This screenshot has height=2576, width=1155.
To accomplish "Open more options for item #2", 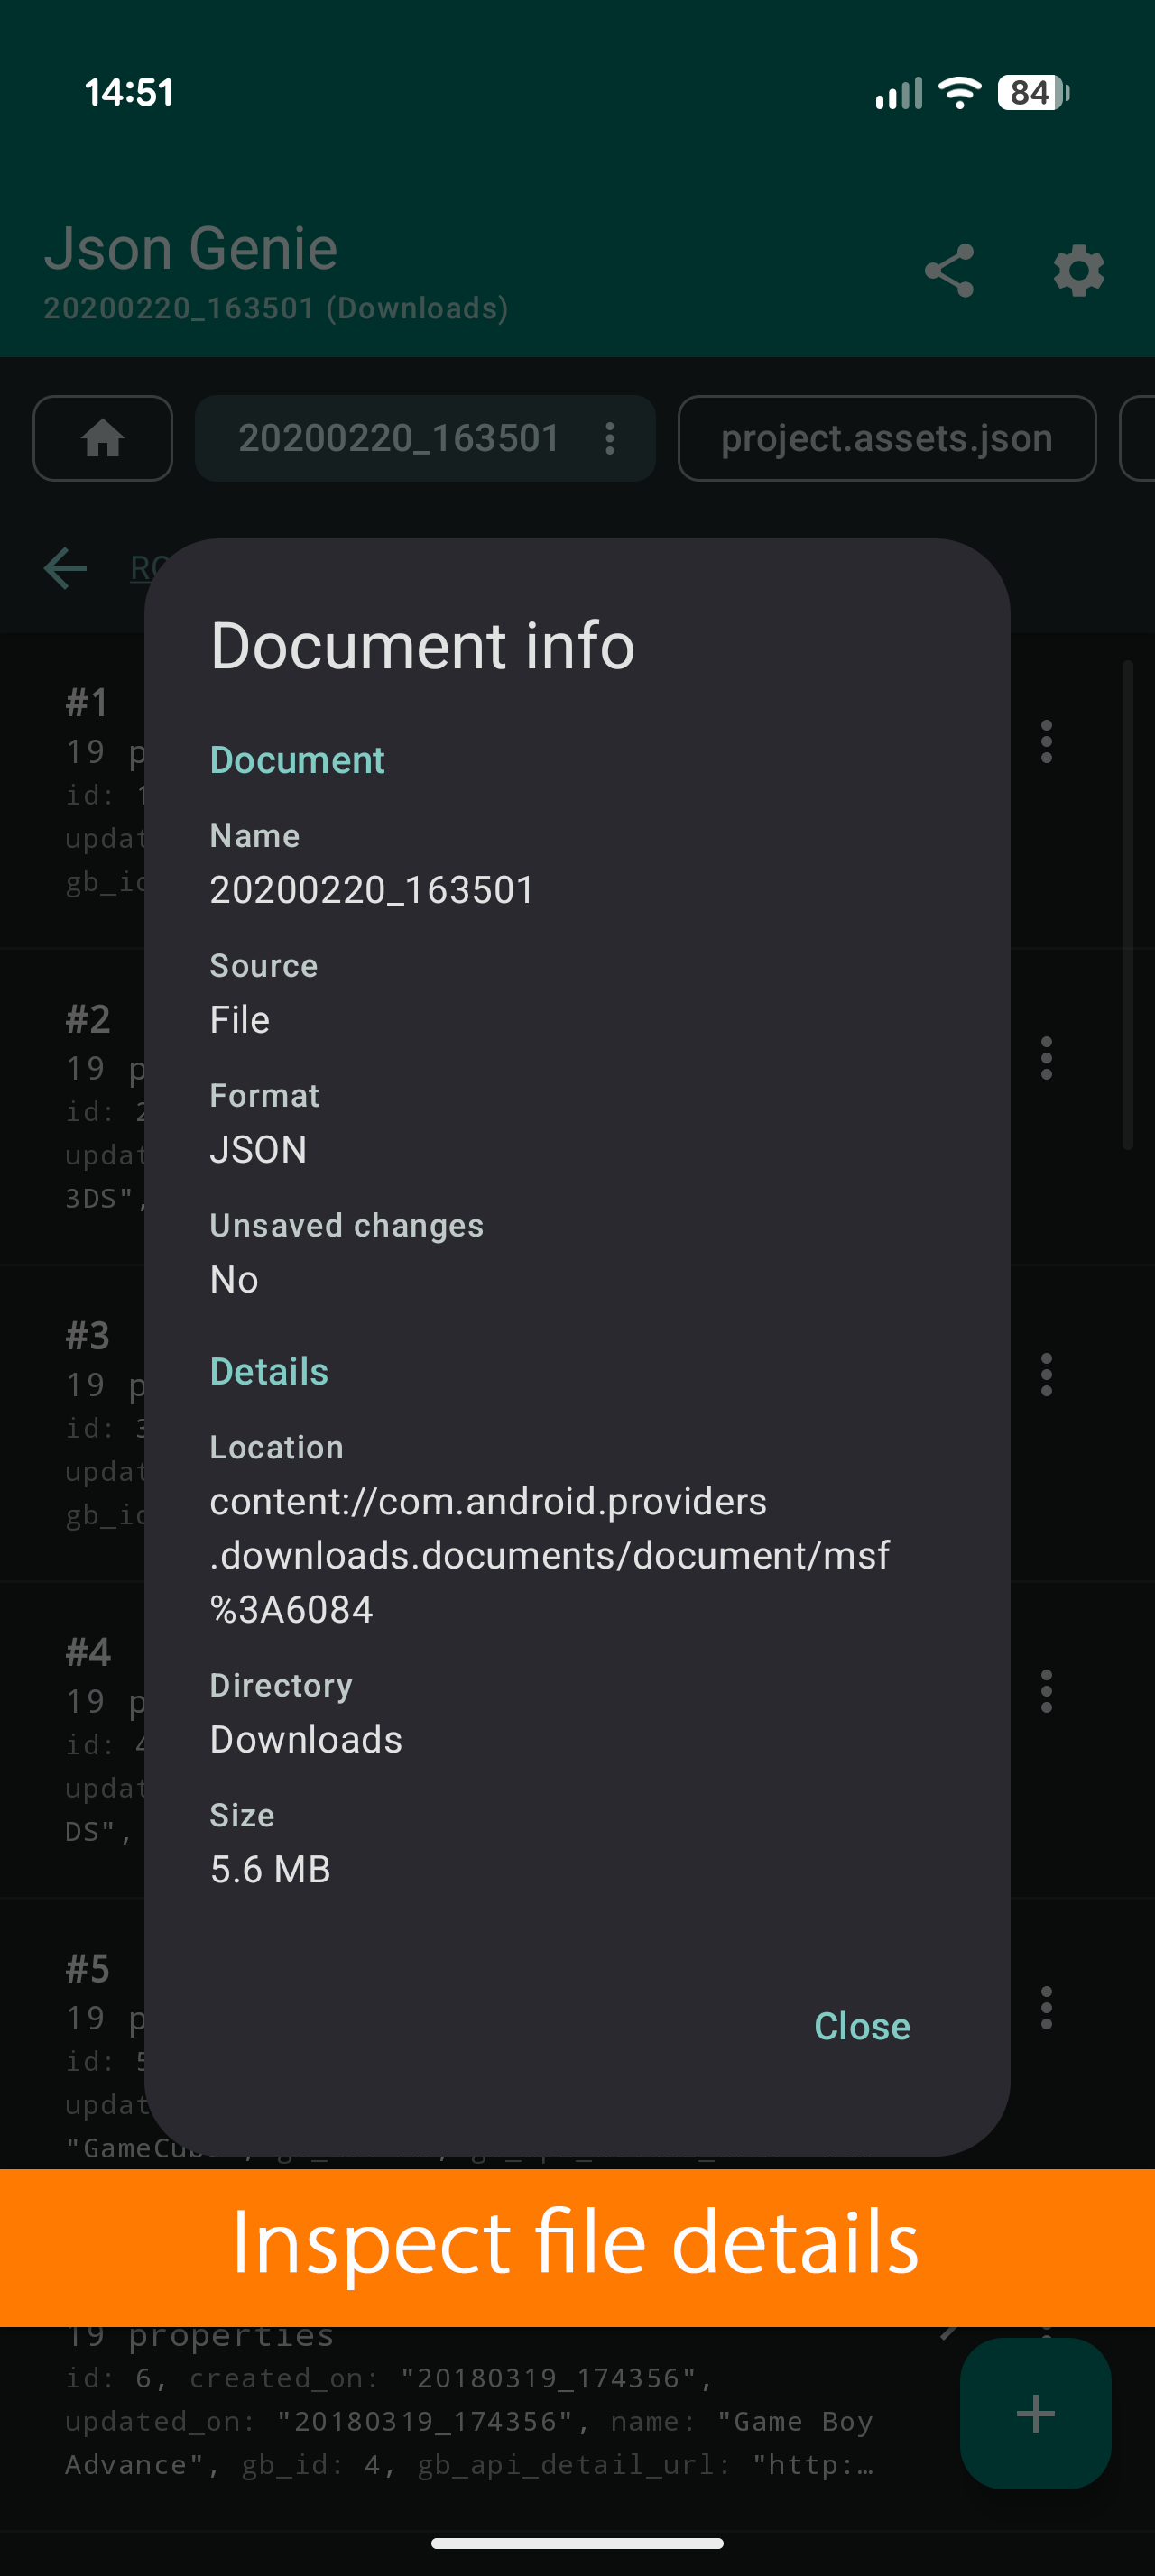I will point(1046,1058).
